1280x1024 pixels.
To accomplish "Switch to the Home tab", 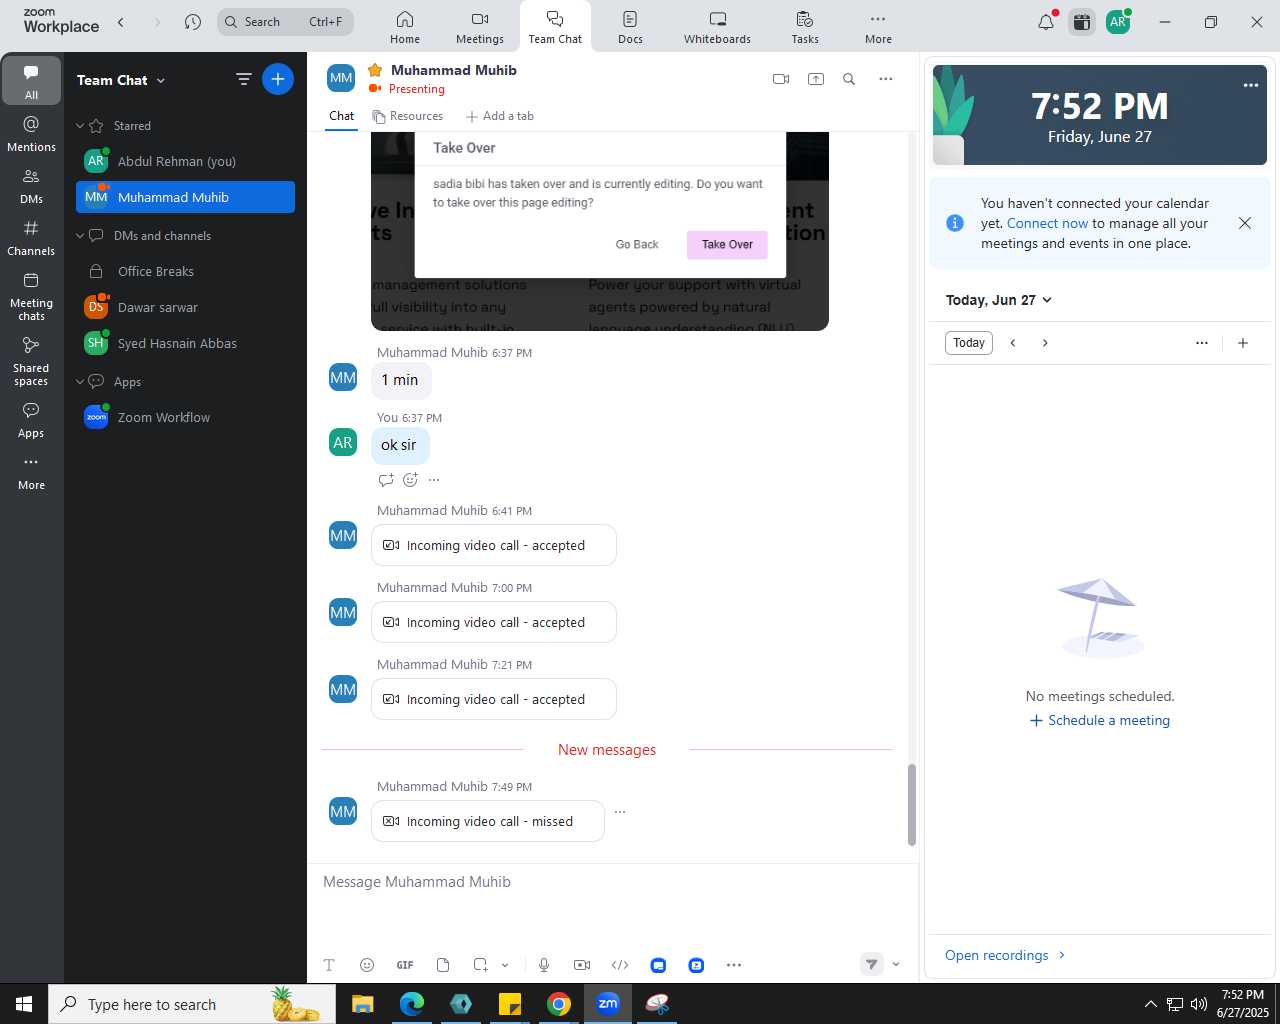I will click(405, 27).
